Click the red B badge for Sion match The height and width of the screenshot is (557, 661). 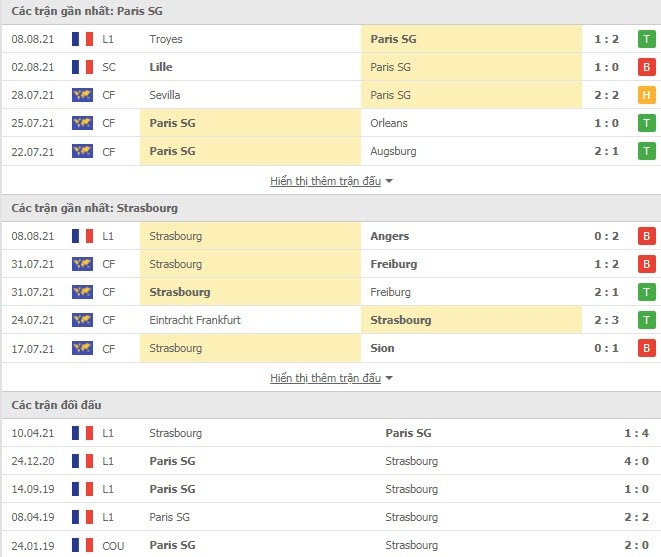647,348
